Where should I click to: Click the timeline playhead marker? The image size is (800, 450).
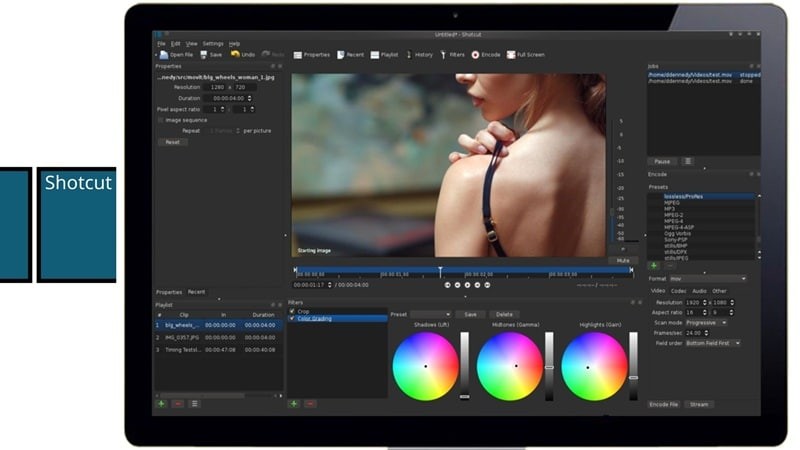pyautogui.click(x=440, y=271)
